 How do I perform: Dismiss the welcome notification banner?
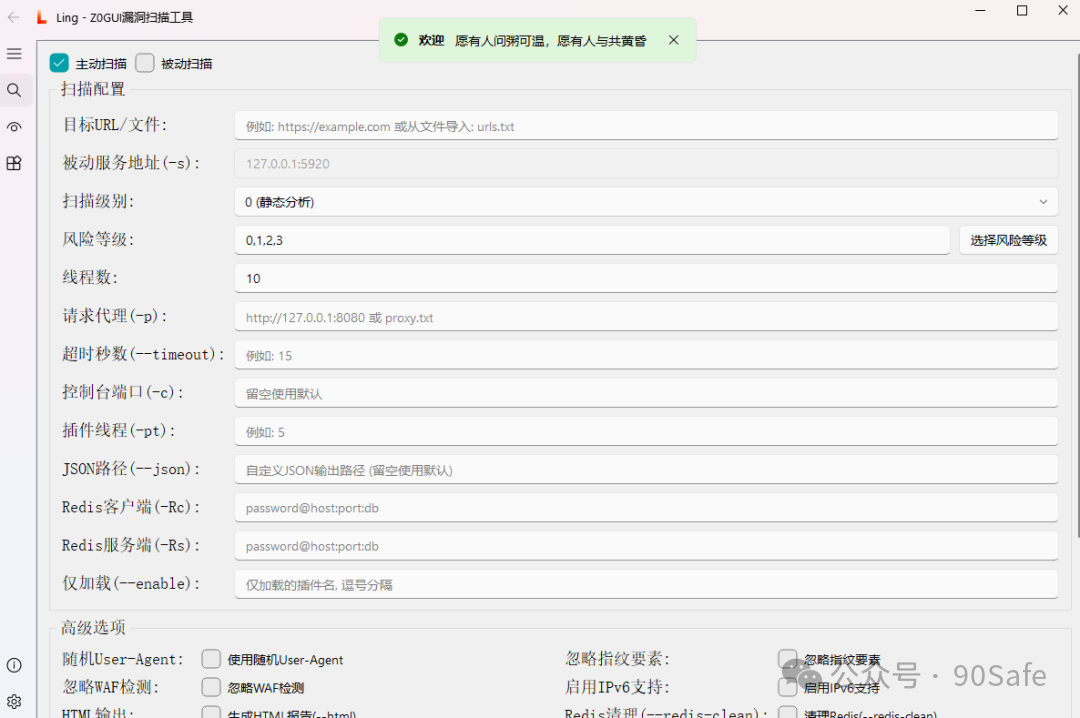(x=674, y=40)
